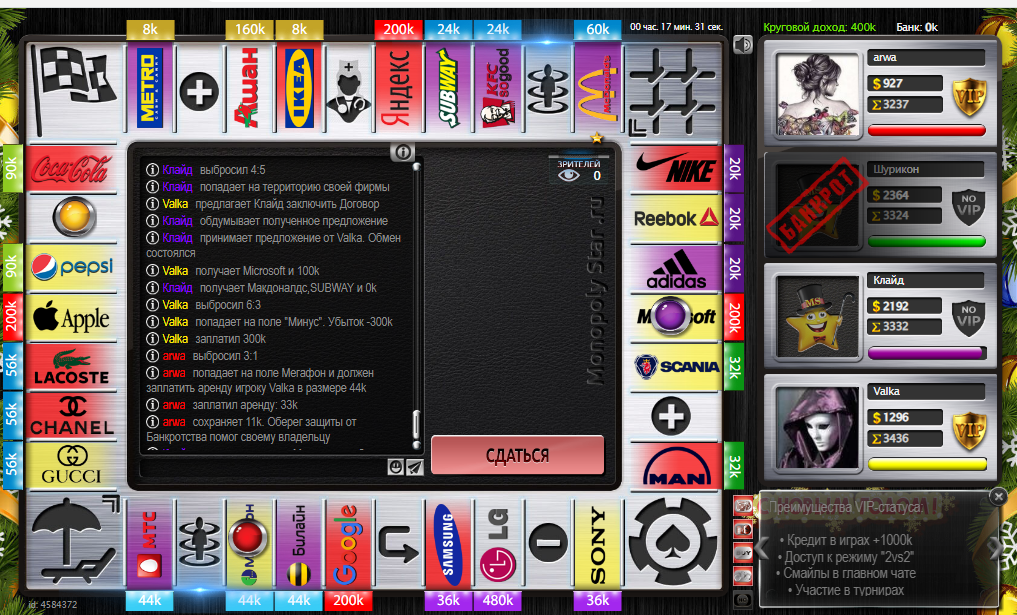Click the orange token on left column
Viewport: 1017px width, 615px height.
click(x=74, y=217)
